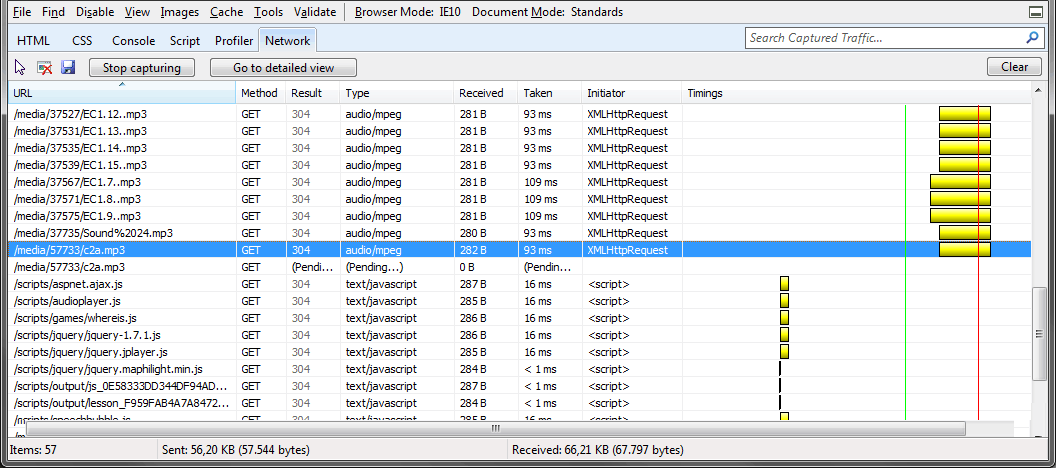Select the /media/37571/EC1.8..mp3 row
1056x468 pixels.
click(x=519, y=199)
